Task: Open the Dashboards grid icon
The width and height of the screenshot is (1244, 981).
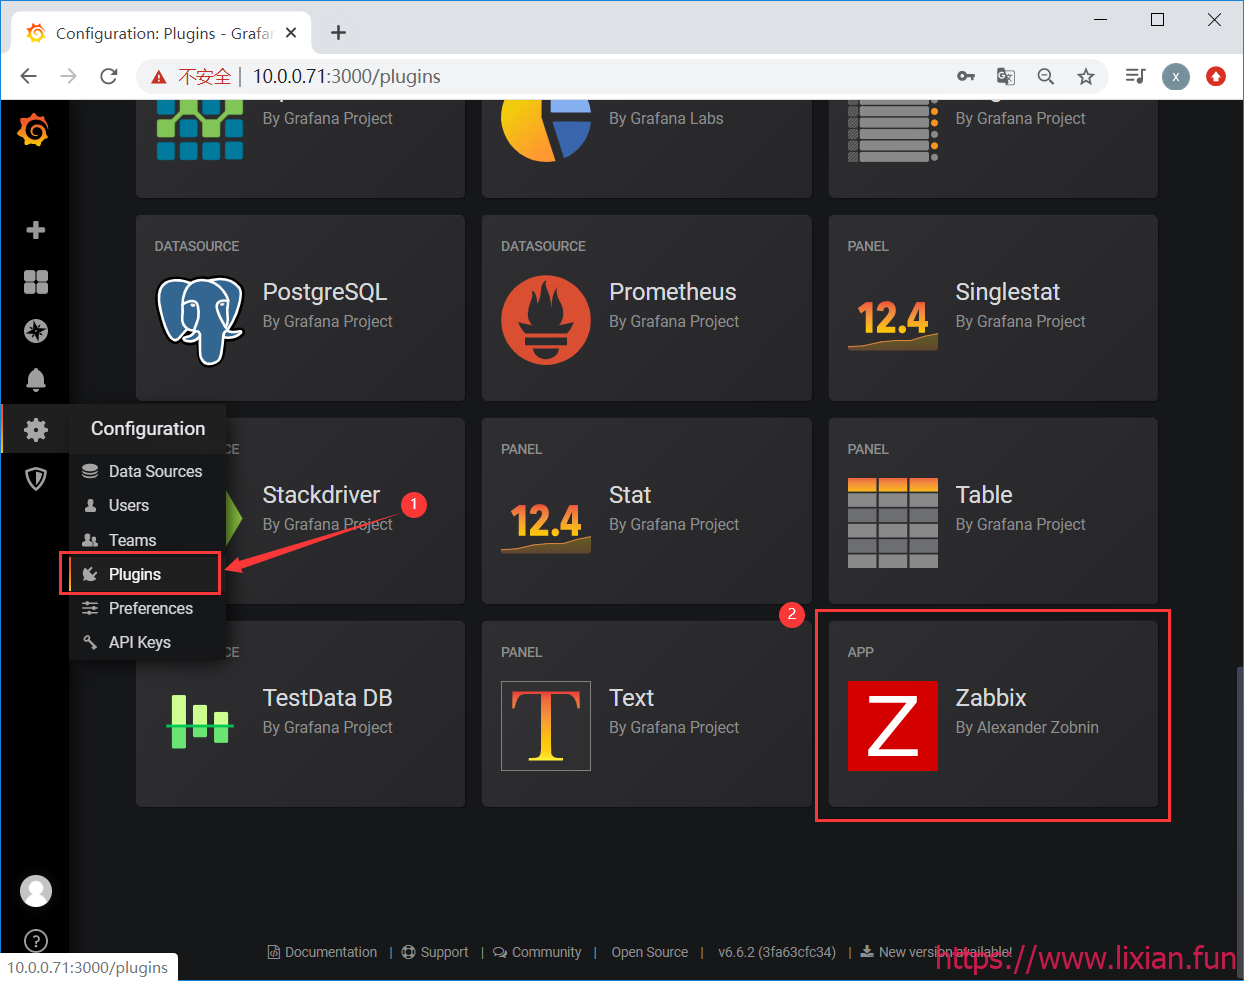Action: 36,282
